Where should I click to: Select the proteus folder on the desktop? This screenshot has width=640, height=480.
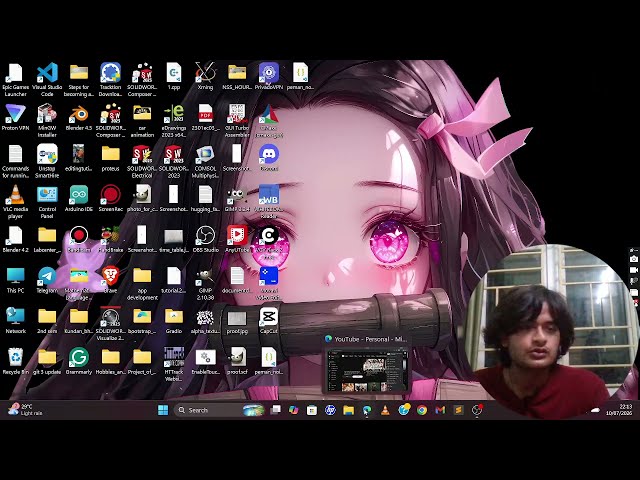(111, 158)
